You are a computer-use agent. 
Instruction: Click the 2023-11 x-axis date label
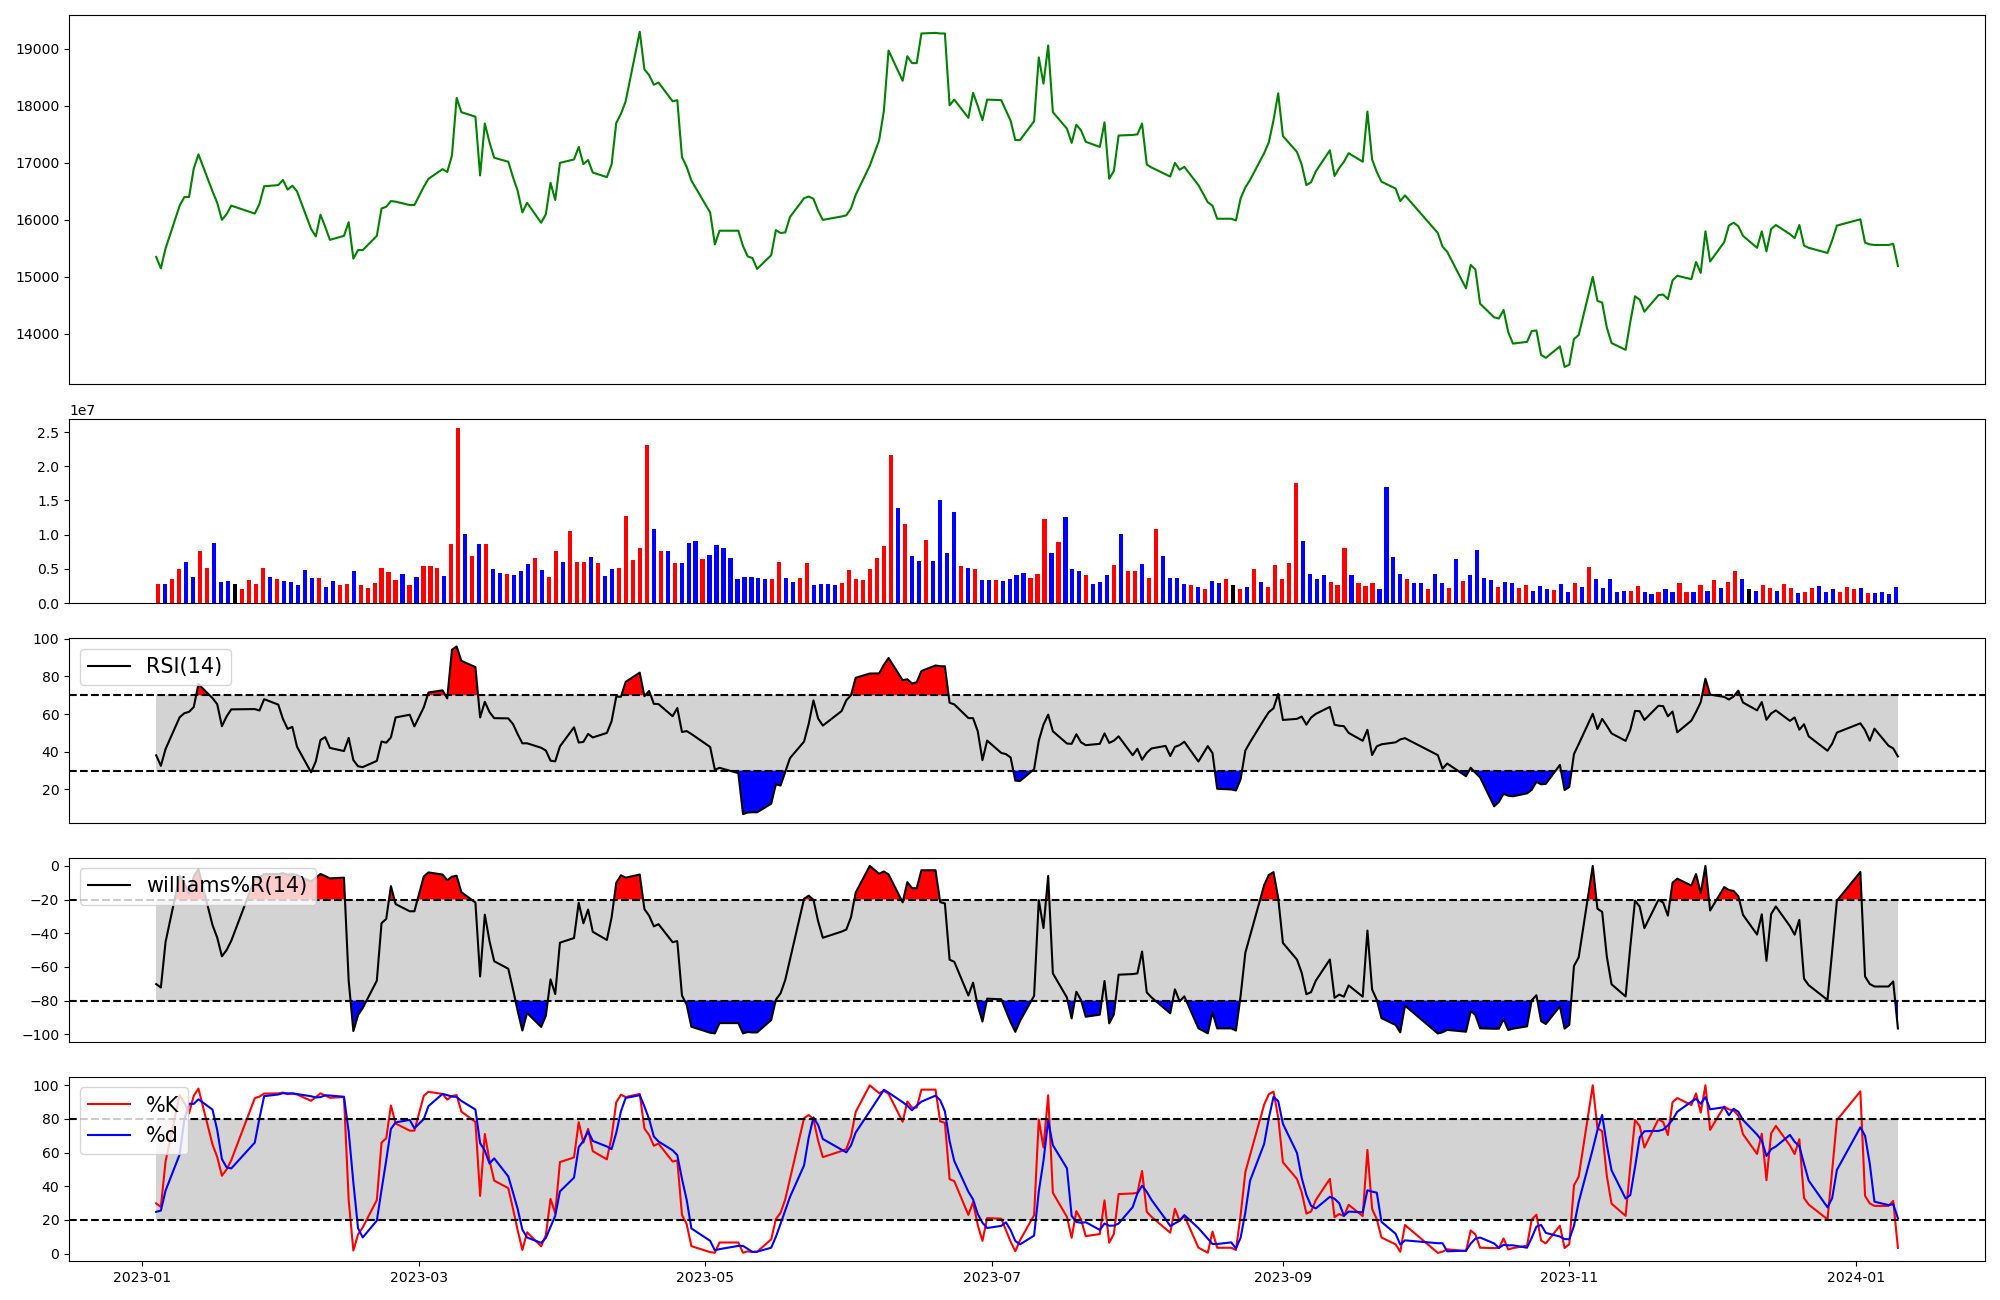point(1569,1277)
